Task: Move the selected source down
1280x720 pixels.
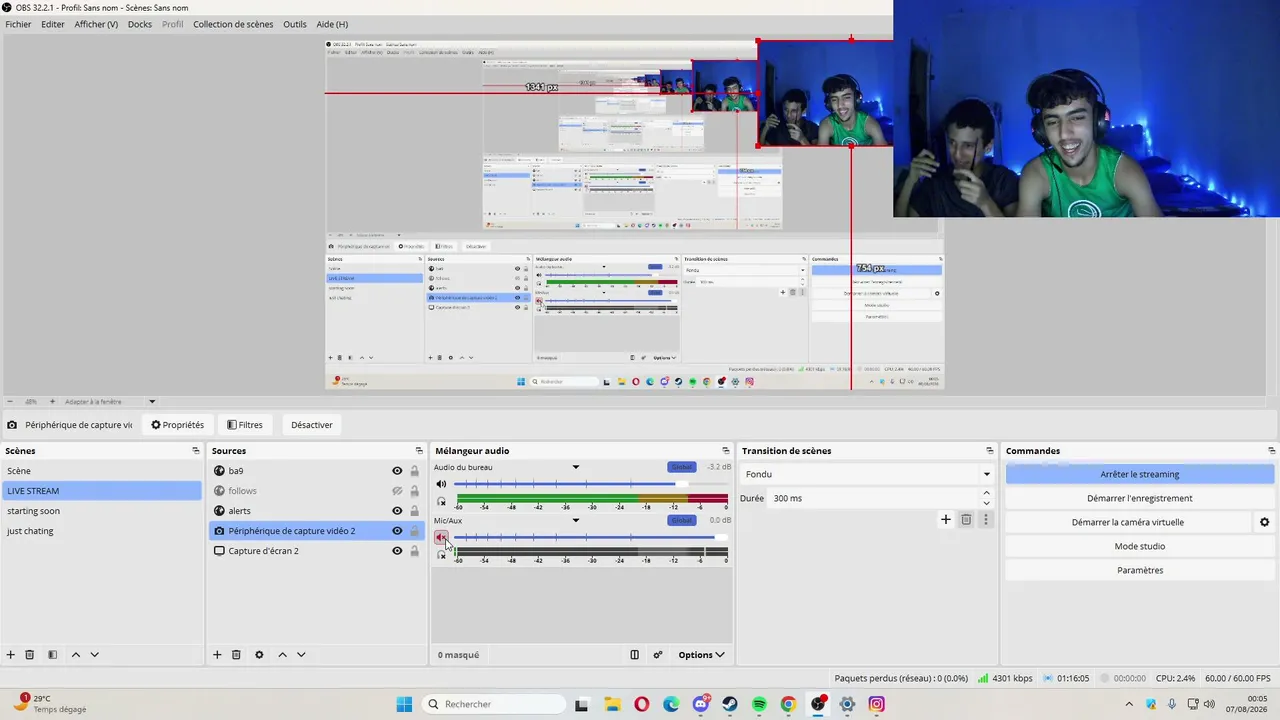Action: pyautogui.click(x=301, y=655)
